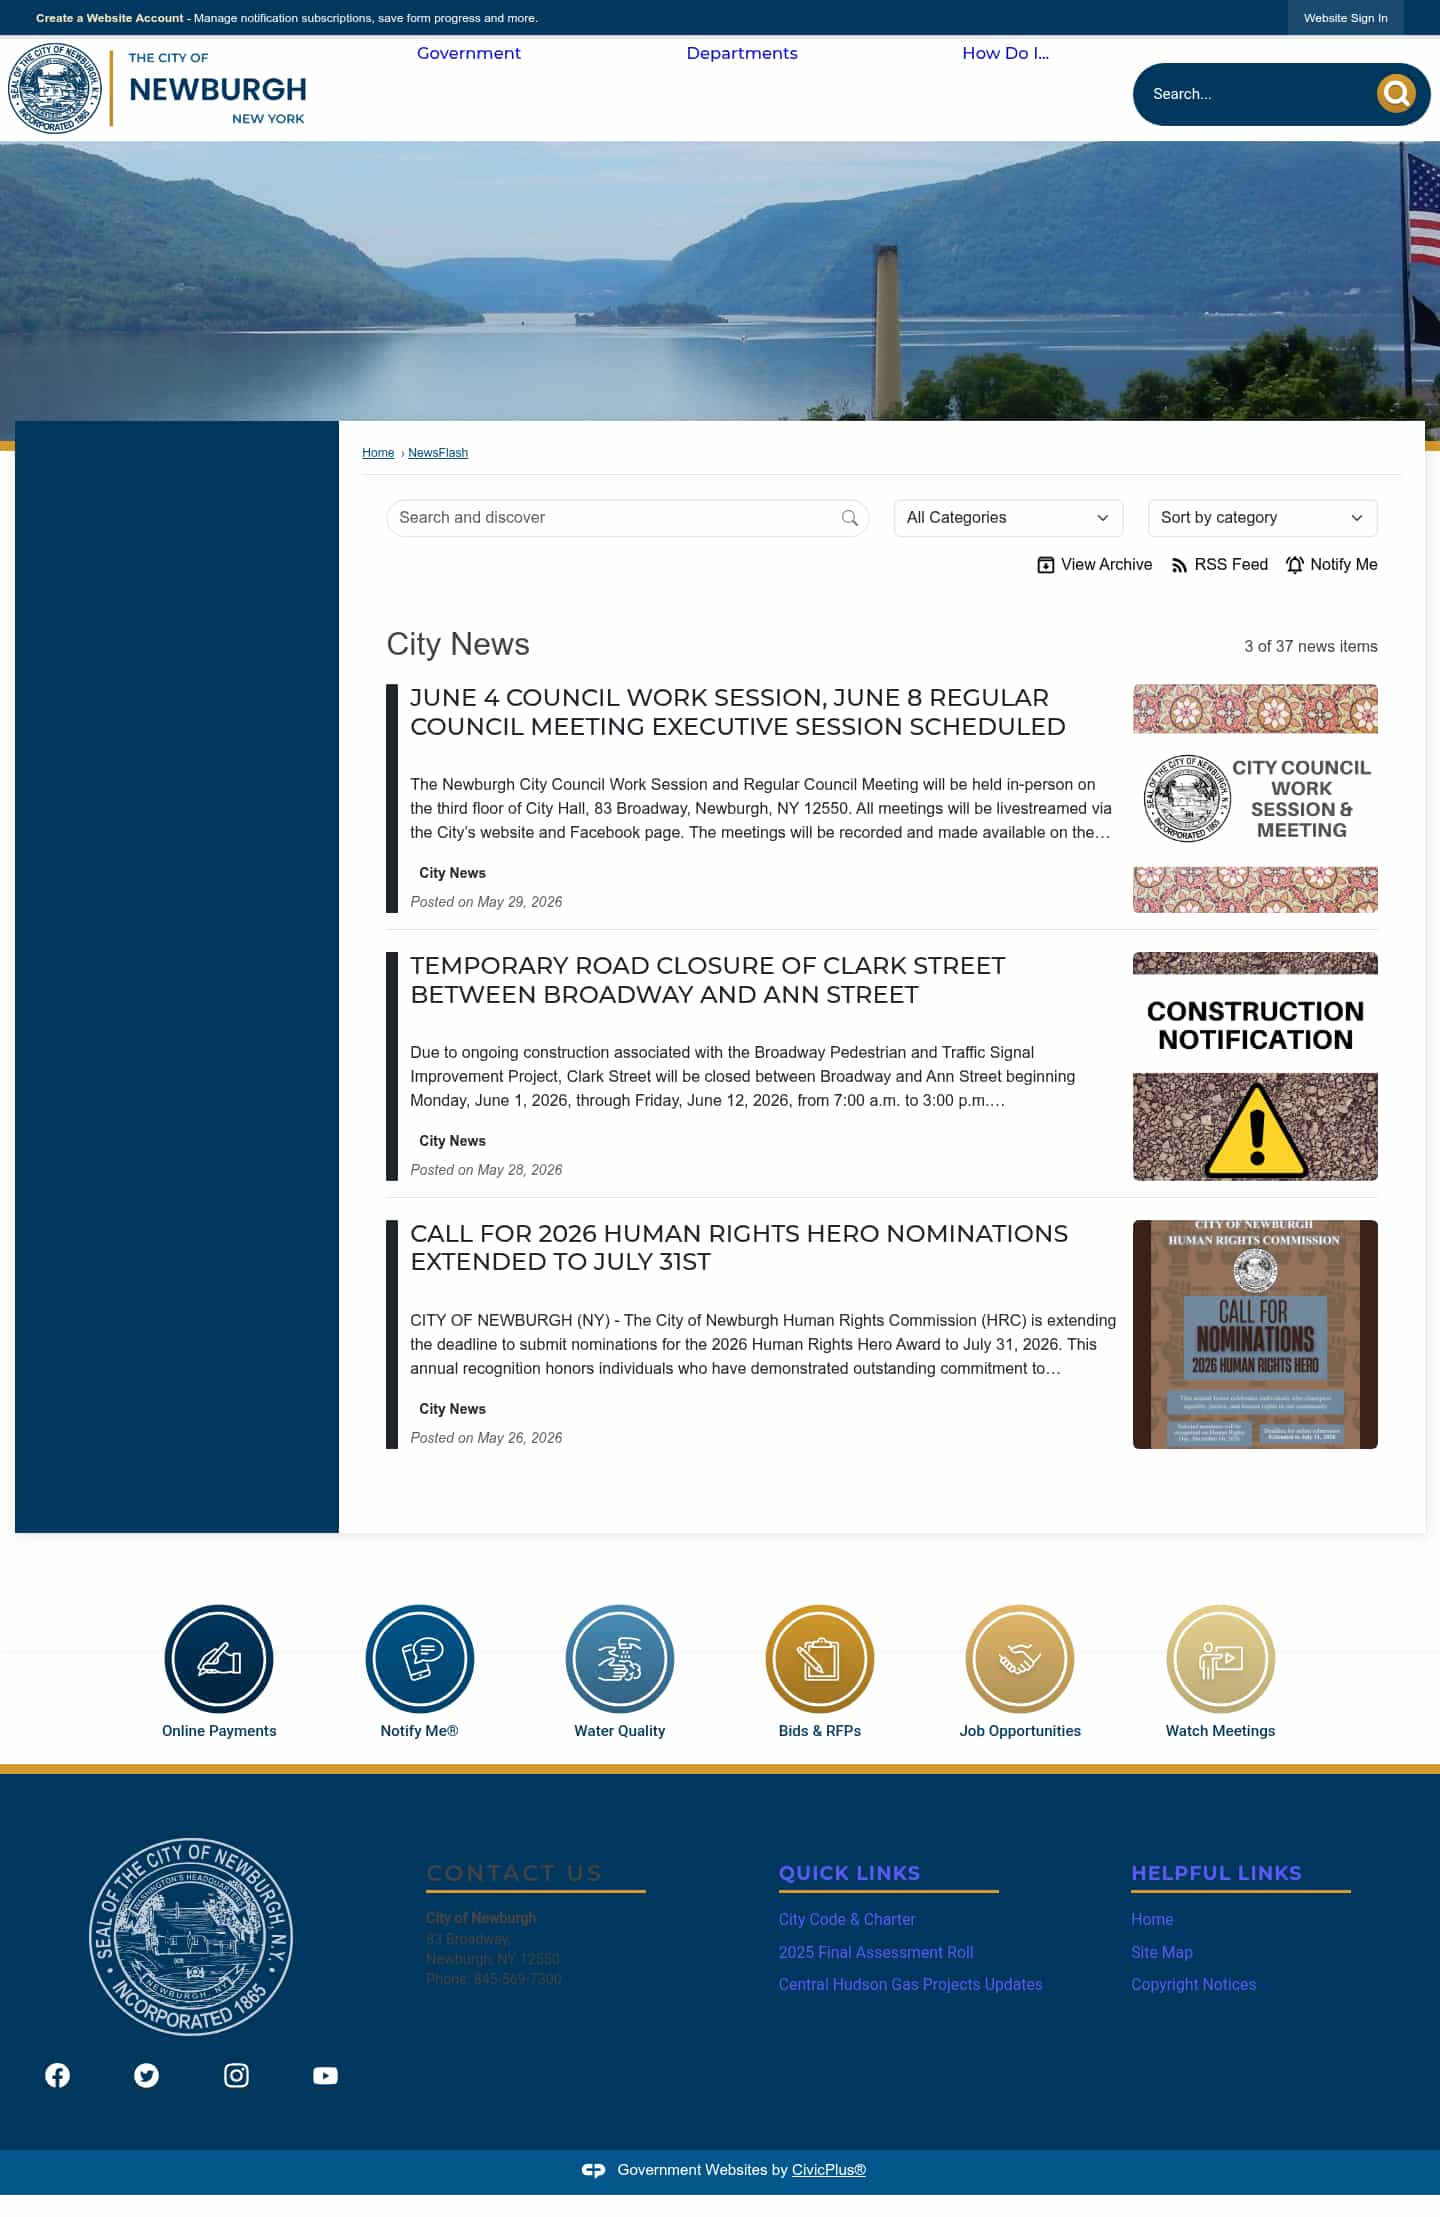Click the Job Opportunities text label

click(1020, 1731)
